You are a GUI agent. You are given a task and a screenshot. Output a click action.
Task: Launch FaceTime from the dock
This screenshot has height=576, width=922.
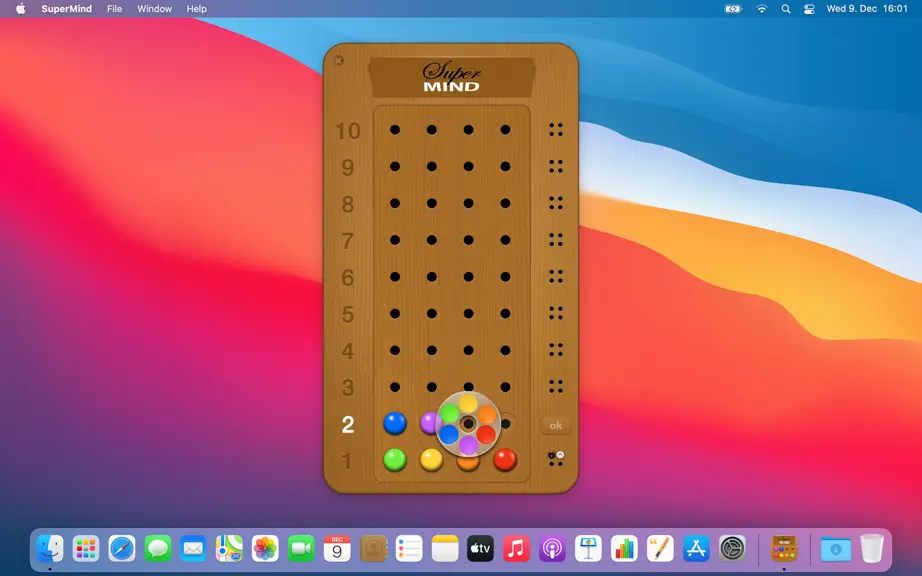point(301,549)
